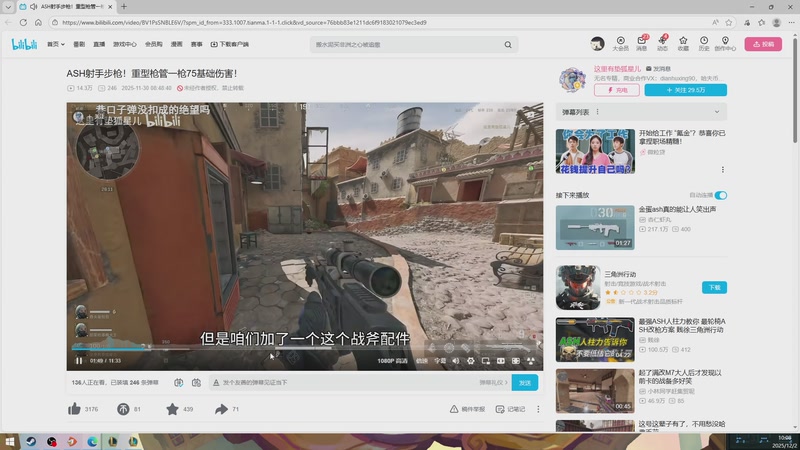Open the 1080P 高清 quality selector
This screenshot has width=800, height=450.
[x=392, y=361]
